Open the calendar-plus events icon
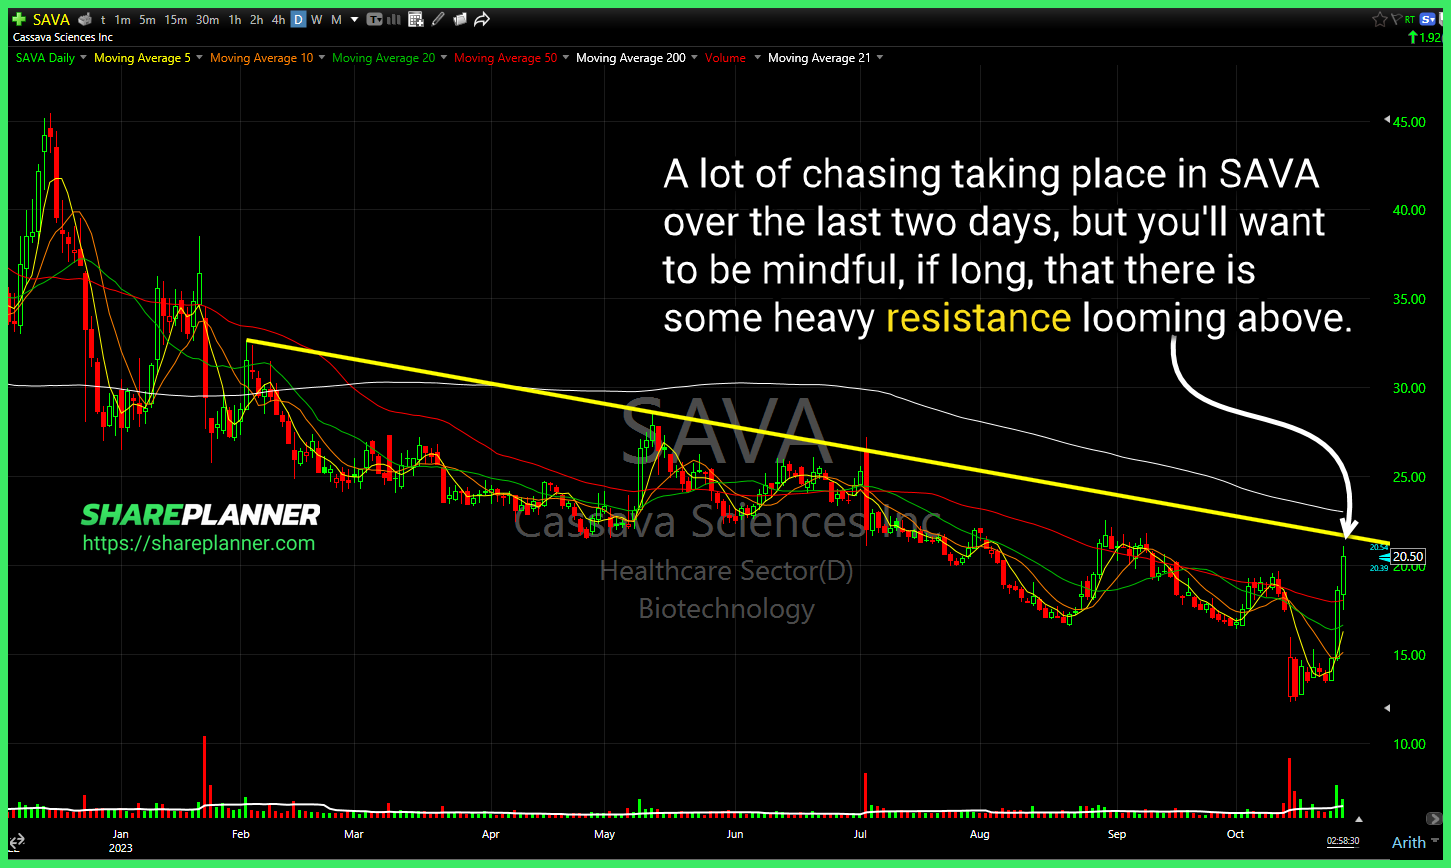 [416, 19]
